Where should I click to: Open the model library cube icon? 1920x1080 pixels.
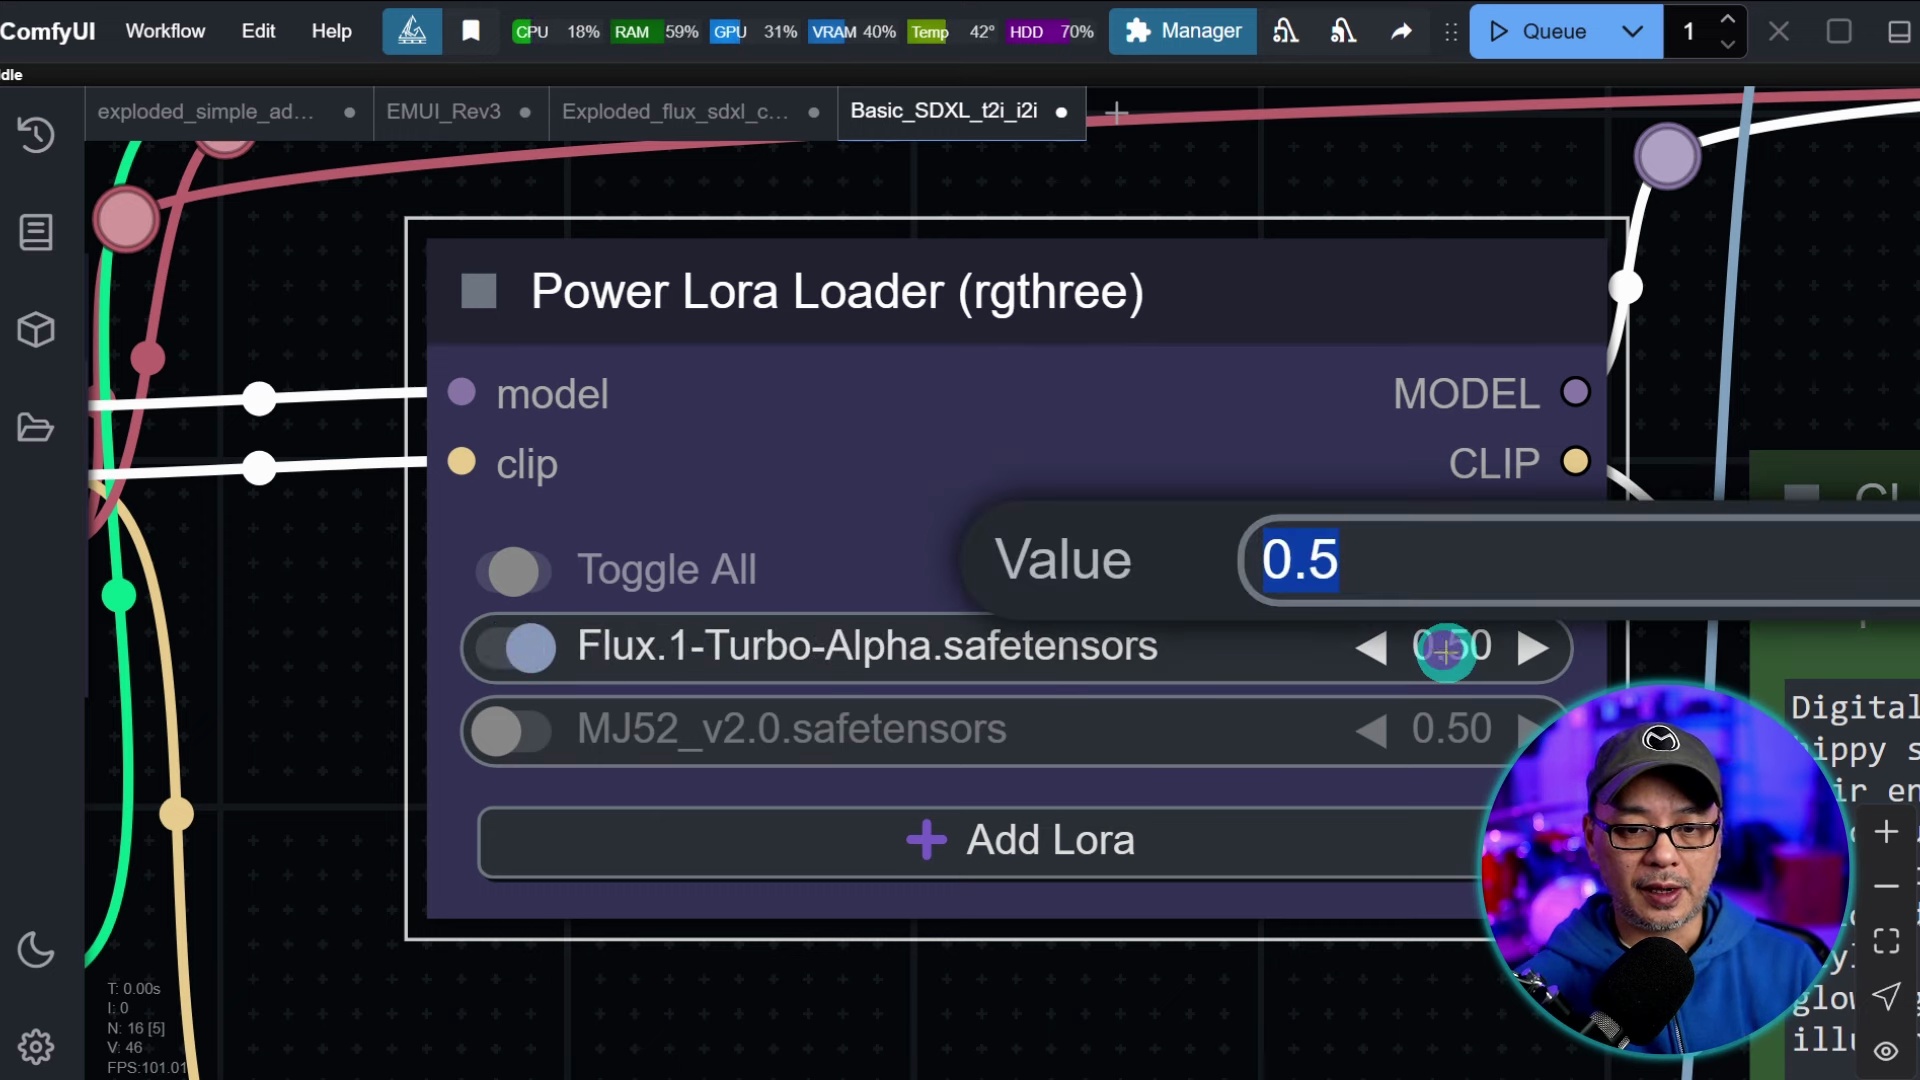pos(36,330)
